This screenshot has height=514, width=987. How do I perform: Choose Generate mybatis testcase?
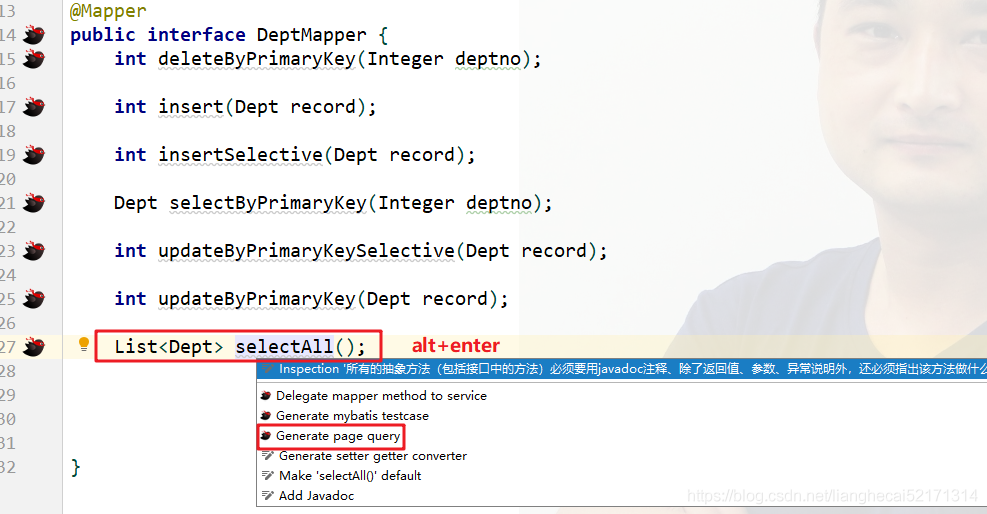point(352,416)
